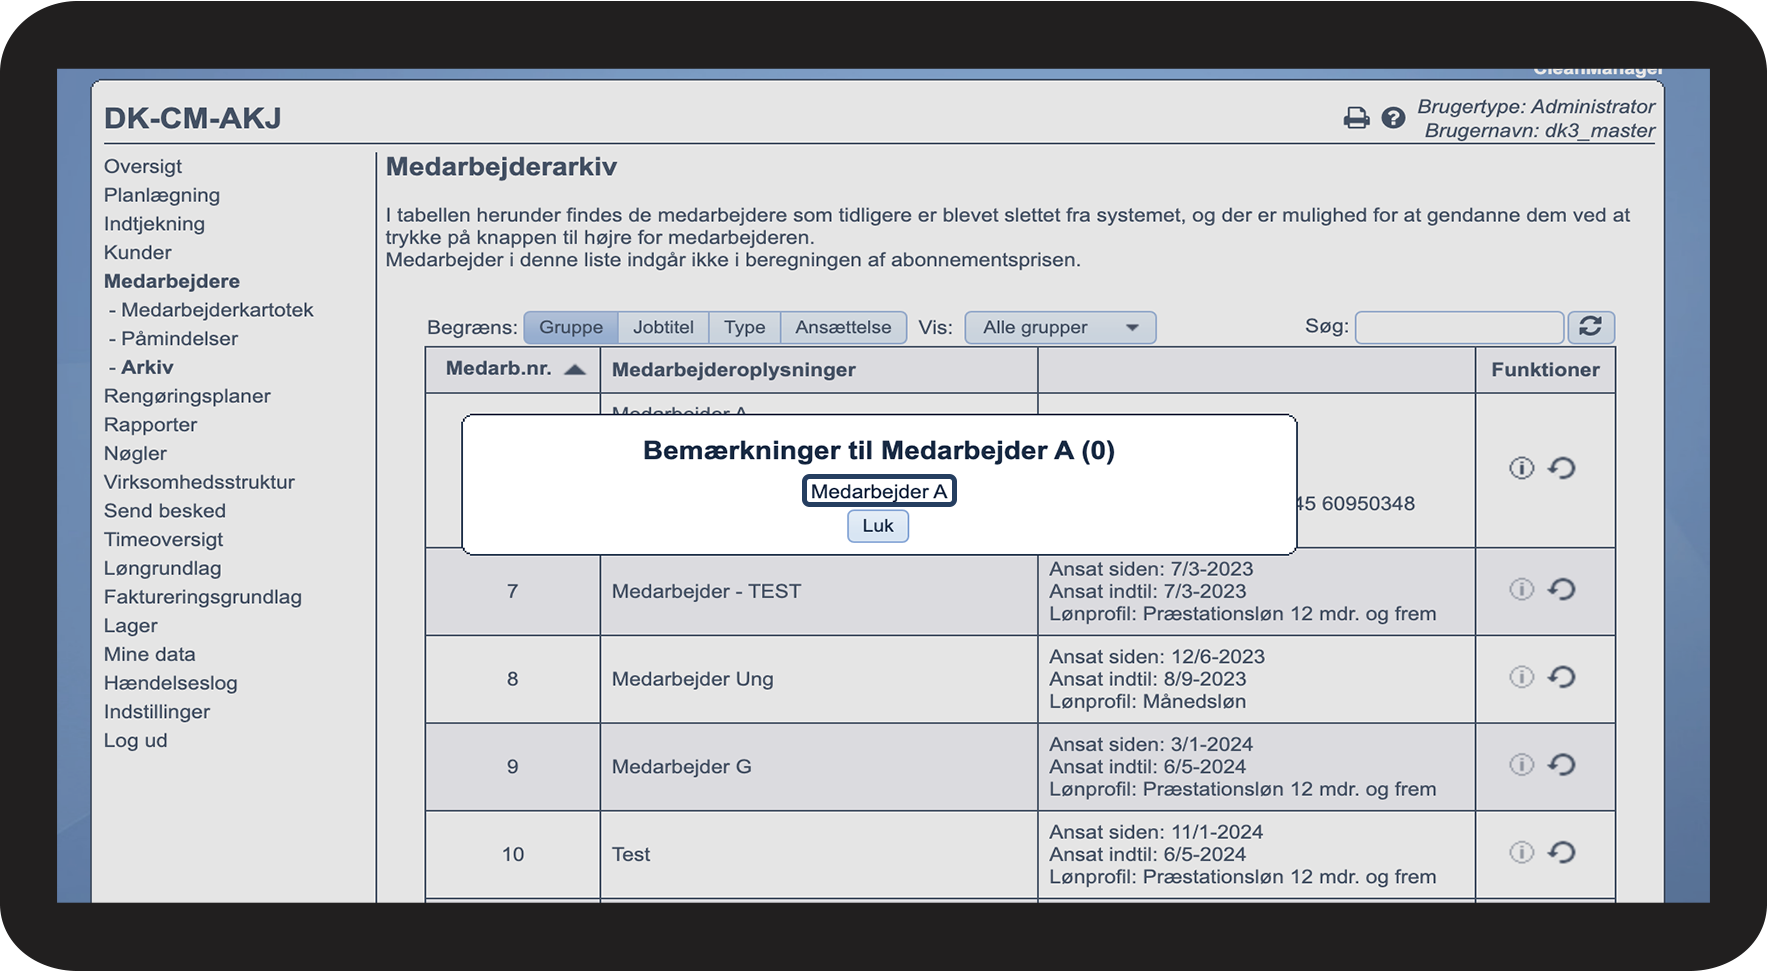Sort by Medarb.nr. column arrow

(x=574, y=369)
